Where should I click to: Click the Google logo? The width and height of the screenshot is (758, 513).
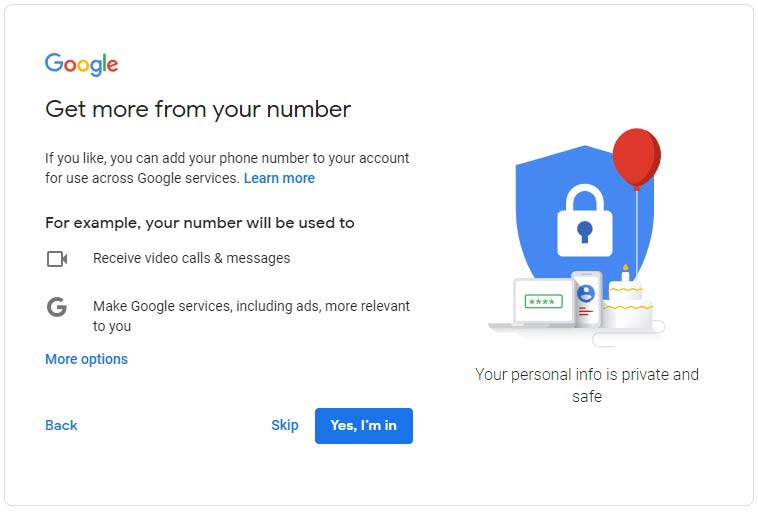(81, 64)
